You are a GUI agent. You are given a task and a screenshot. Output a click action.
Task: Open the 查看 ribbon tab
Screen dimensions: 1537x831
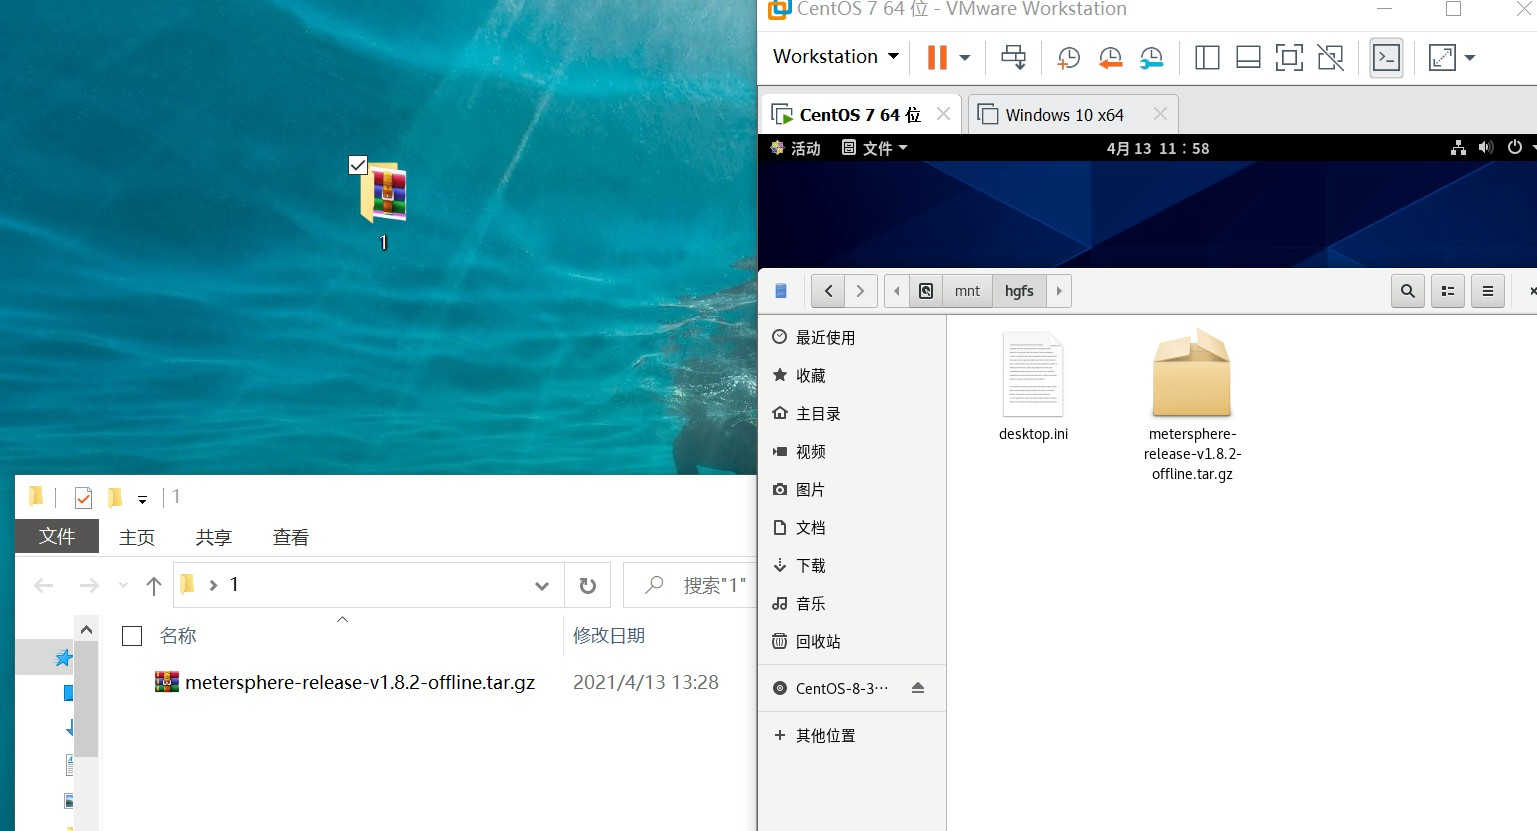click(x=291, y=537)
